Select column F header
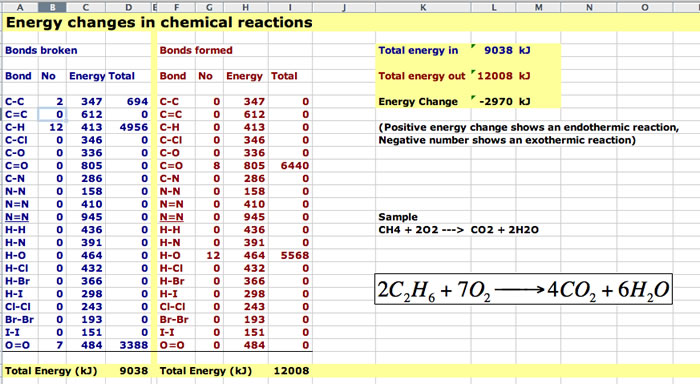 (x=177, y=7)
